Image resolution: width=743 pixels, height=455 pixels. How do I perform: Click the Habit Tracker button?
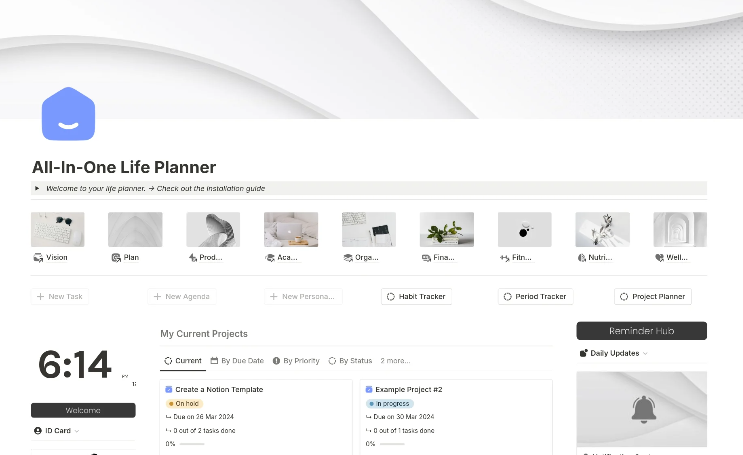(416, 297)
